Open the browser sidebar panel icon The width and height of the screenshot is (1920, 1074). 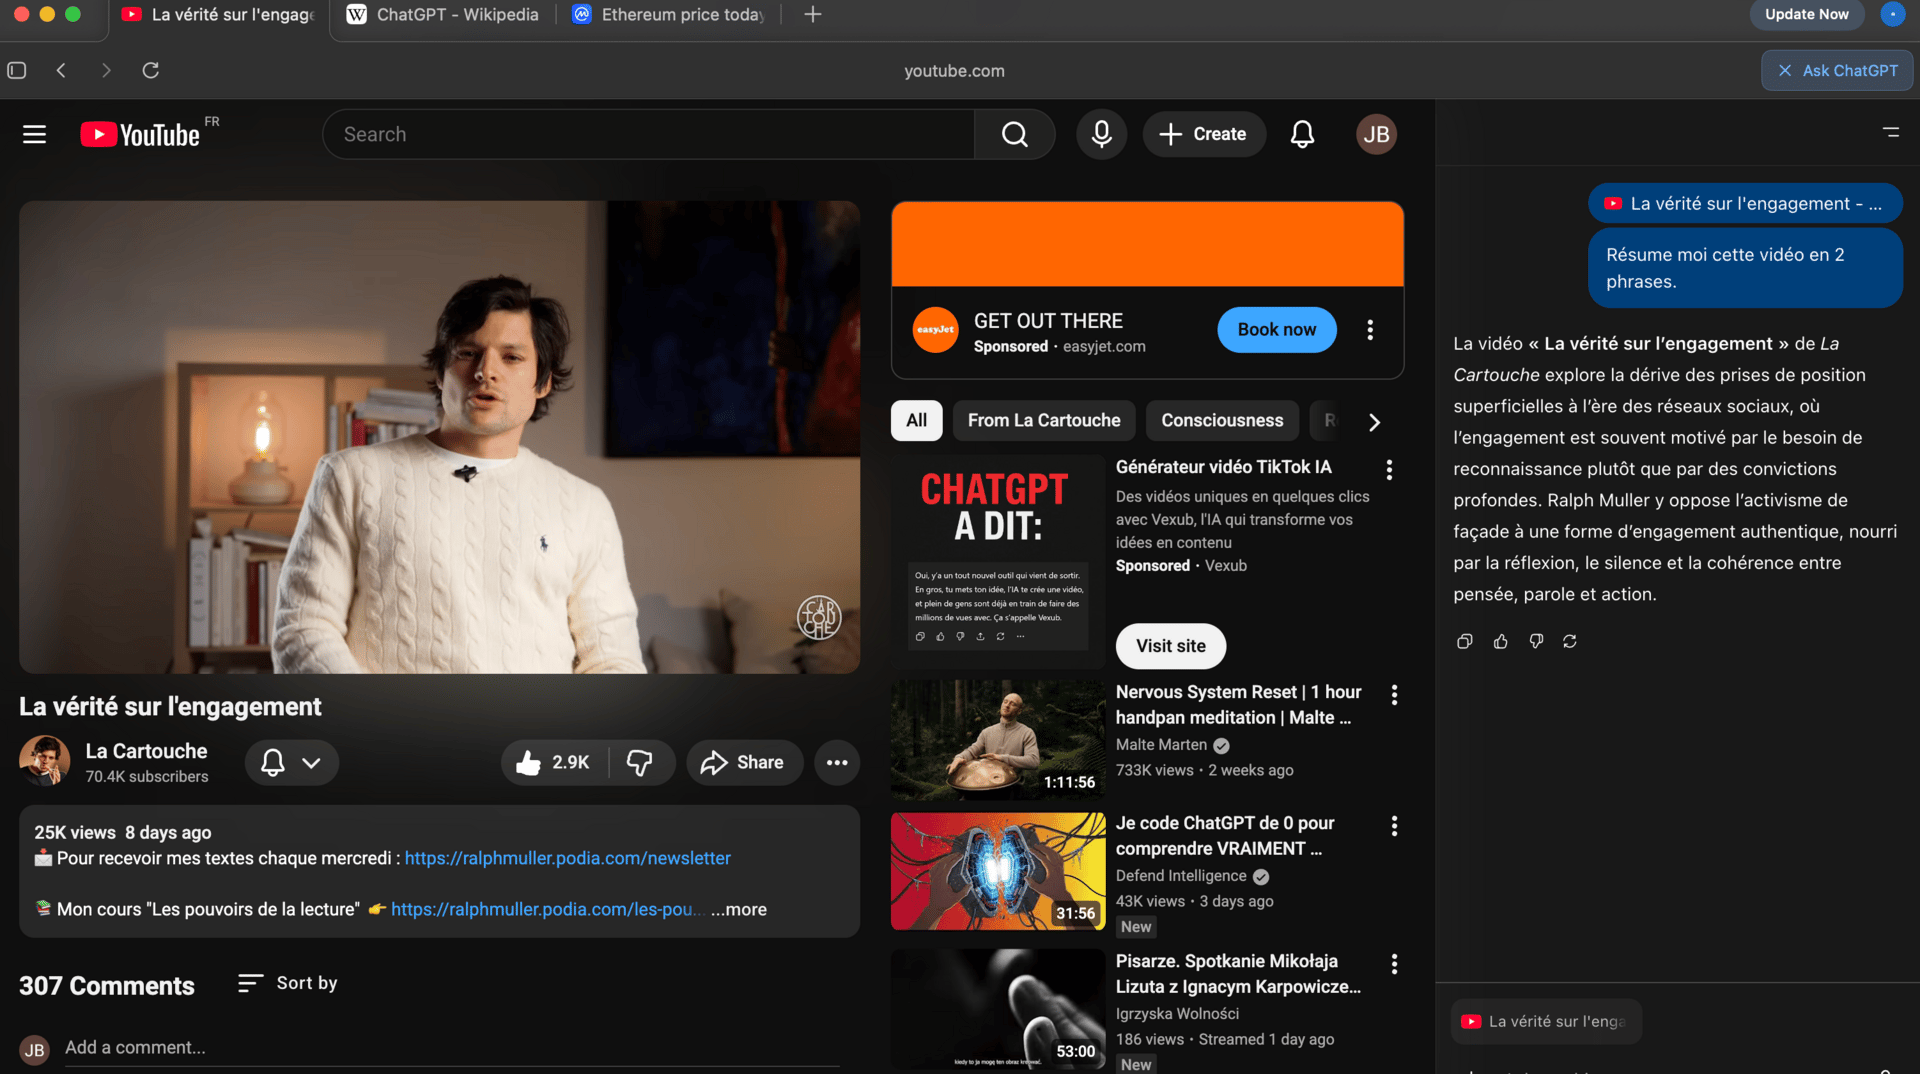pyautogui.click(x=17, y=70)
